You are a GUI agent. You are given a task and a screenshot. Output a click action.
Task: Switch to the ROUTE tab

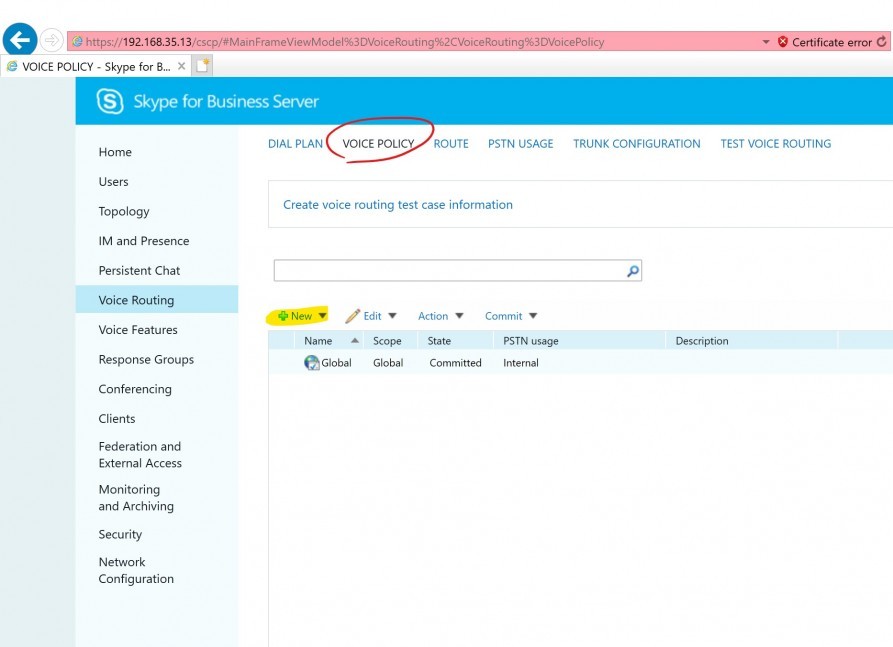click(x=451, y=144)
